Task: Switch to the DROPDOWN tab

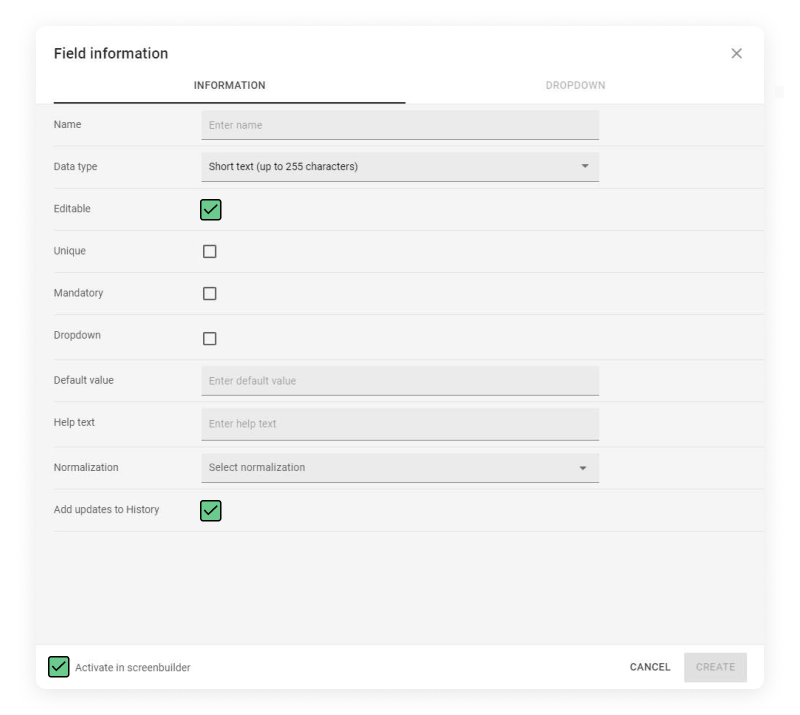Action: point(575,86)
